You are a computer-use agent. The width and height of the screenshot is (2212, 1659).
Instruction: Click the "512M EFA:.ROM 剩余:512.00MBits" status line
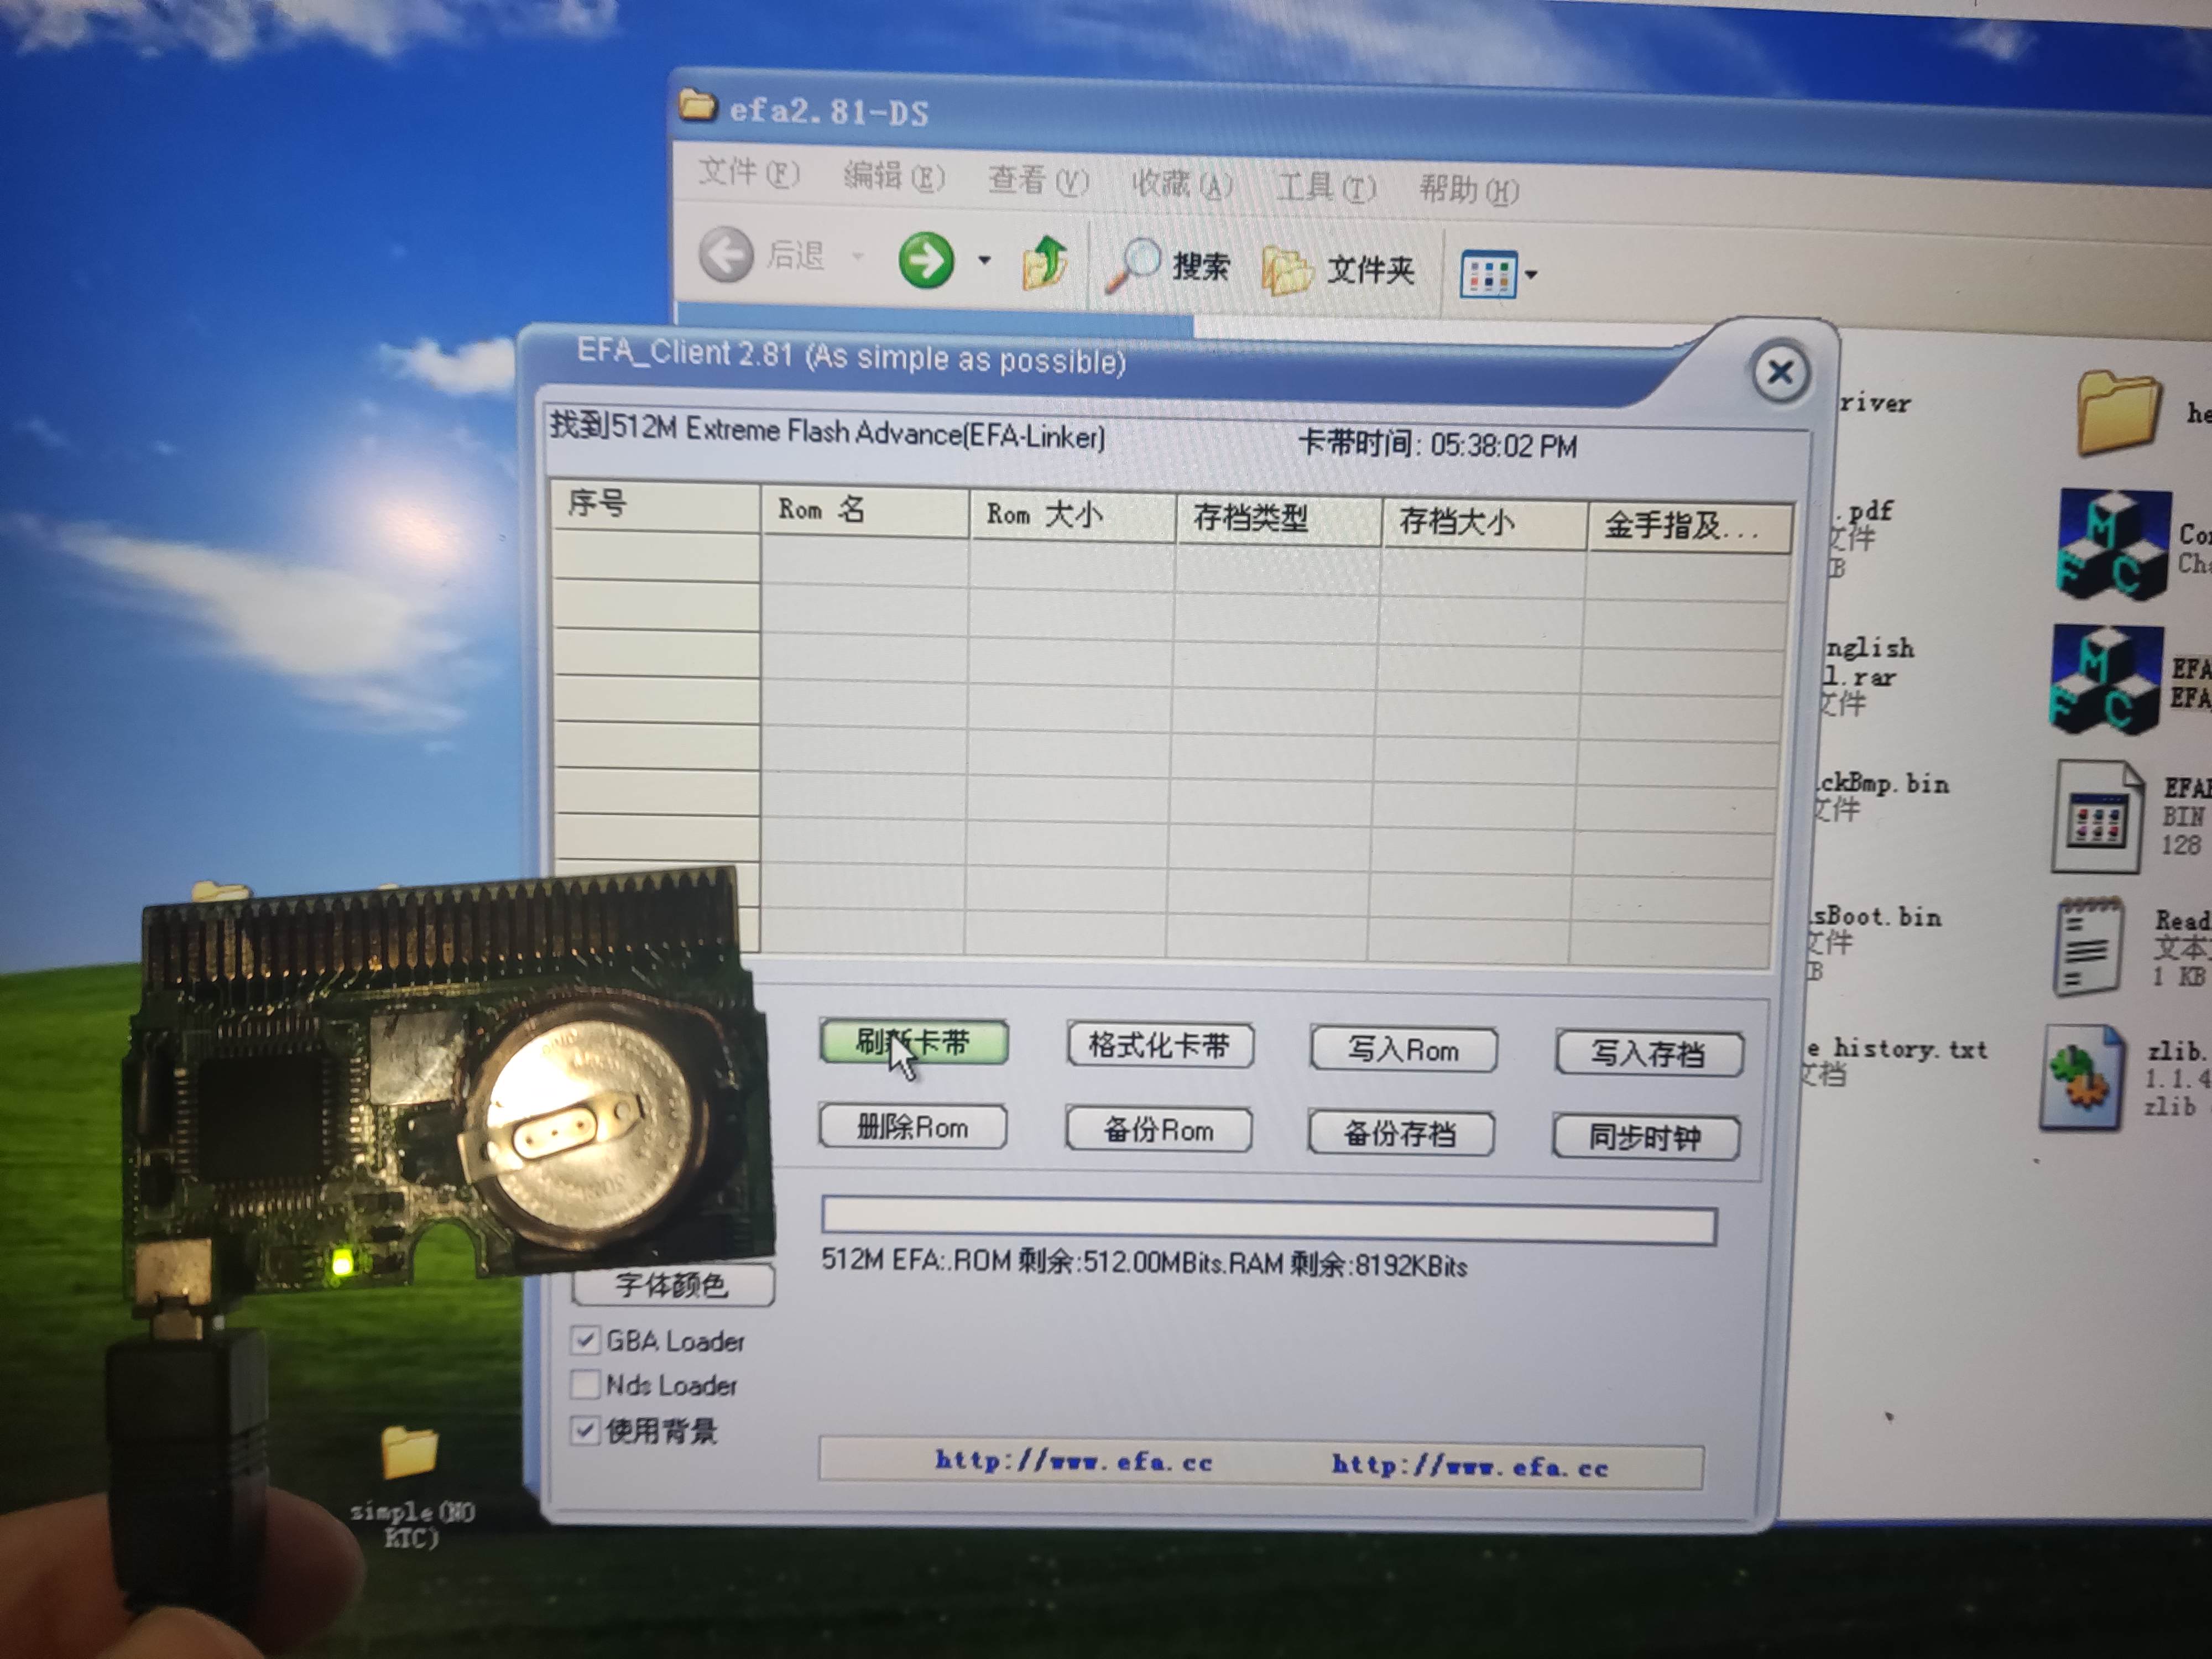pos(1144,1263)
